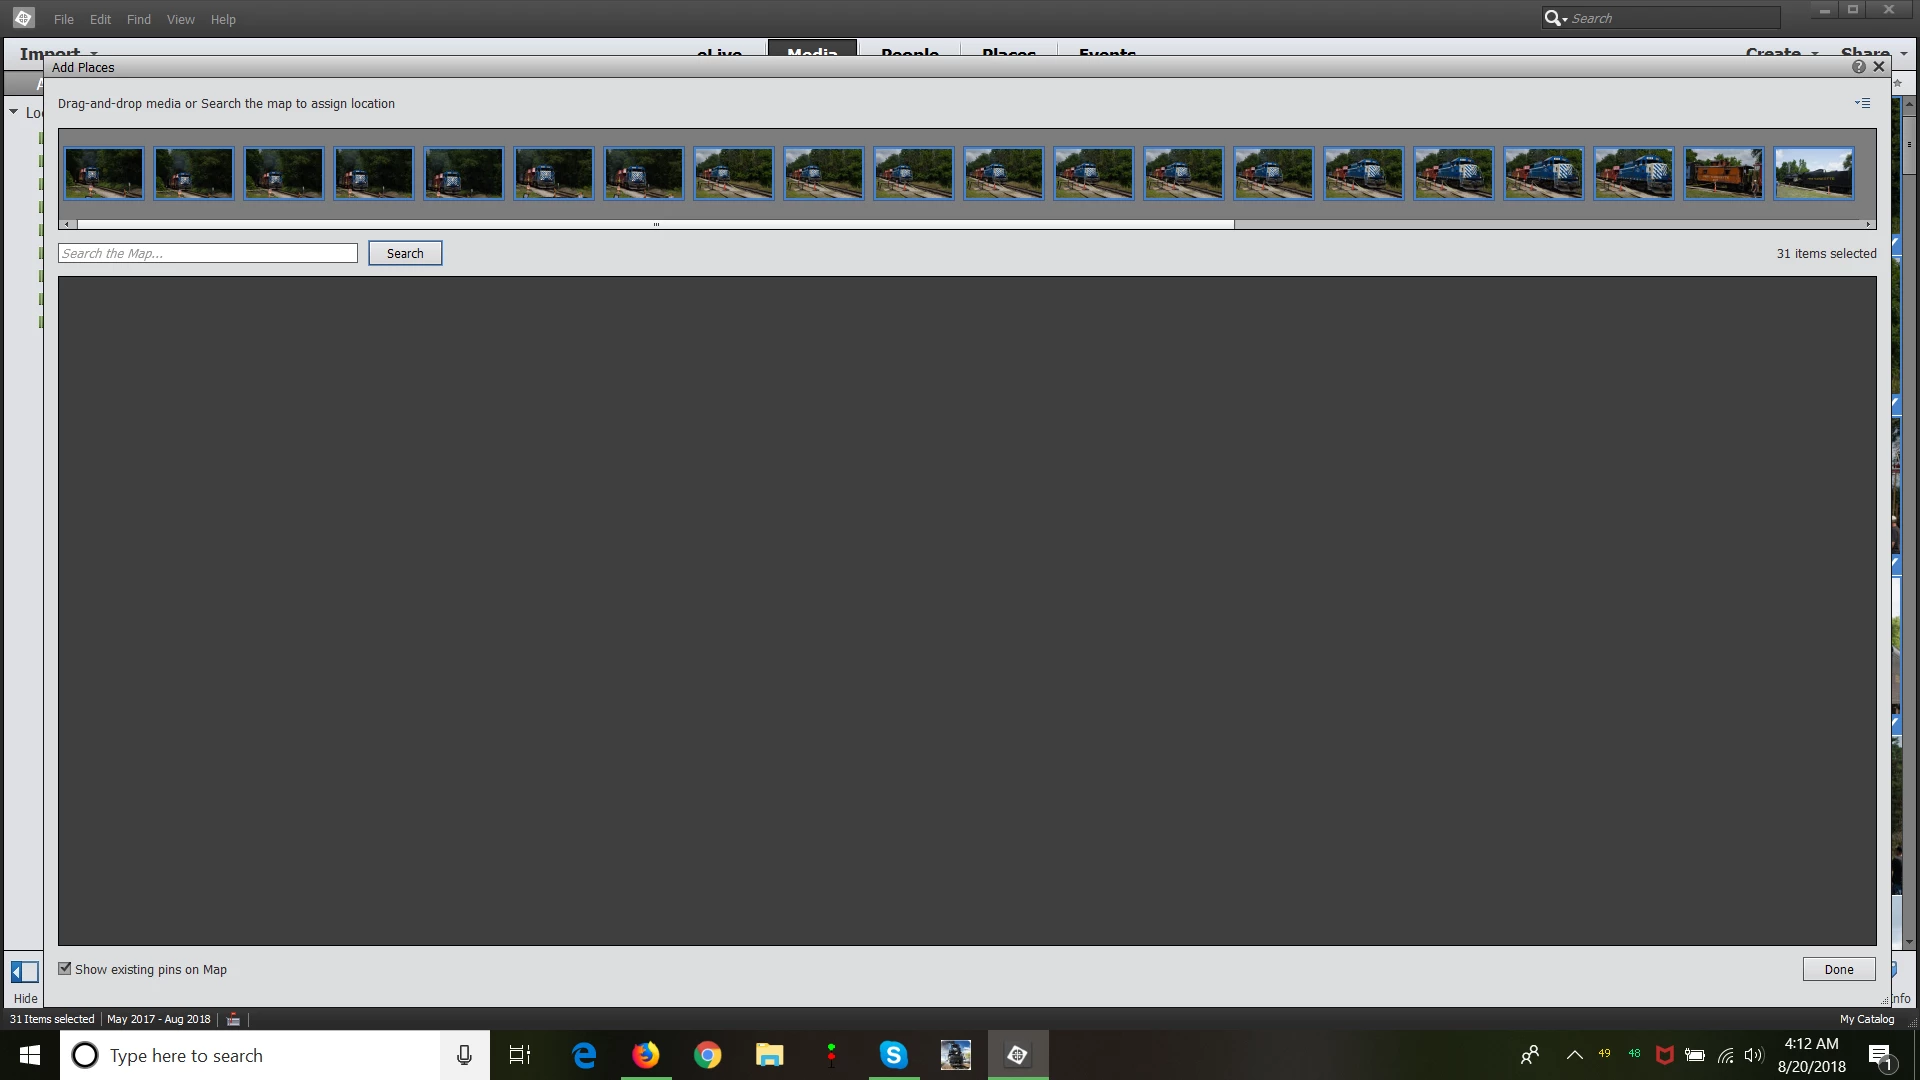The height and width of the screenshot is (1080, 1920).
Task: Open the Add Places panel options menu icon
Action: [x=1862, y=103]
